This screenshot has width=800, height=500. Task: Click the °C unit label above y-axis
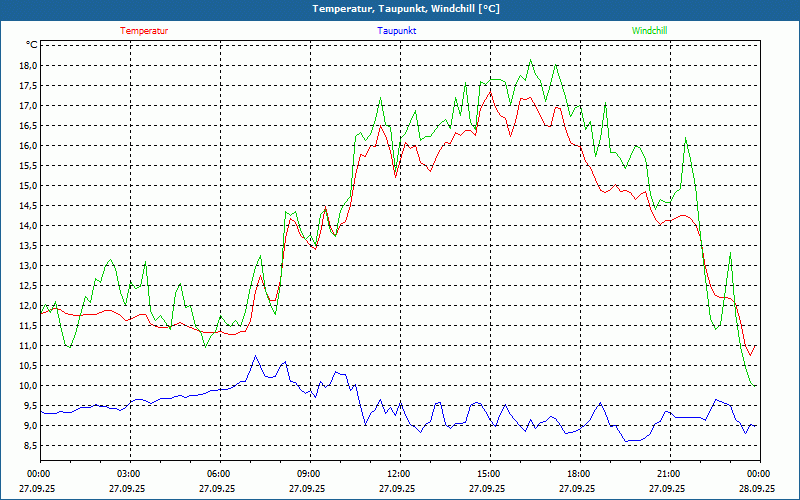32,45
